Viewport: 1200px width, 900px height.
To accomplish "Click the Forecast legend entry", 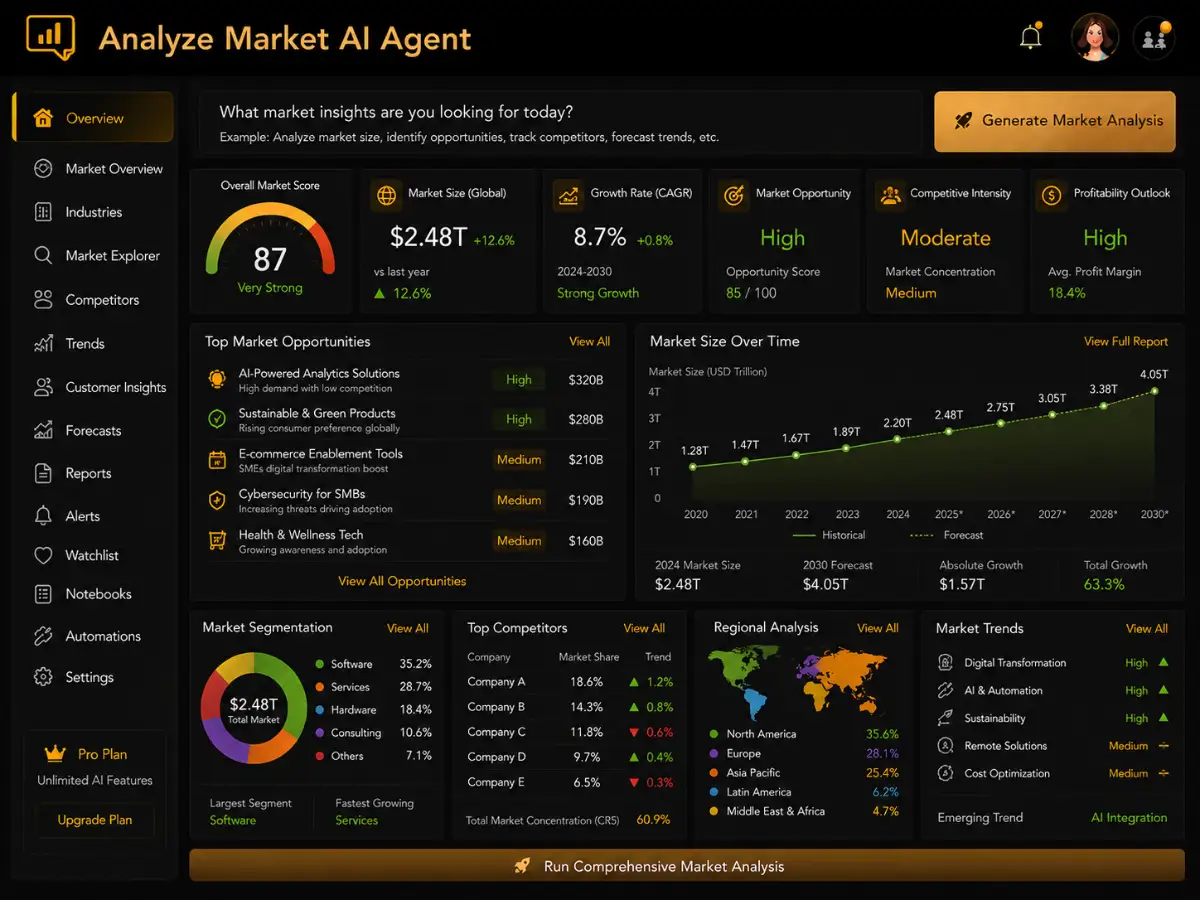I will pos(947,535).
